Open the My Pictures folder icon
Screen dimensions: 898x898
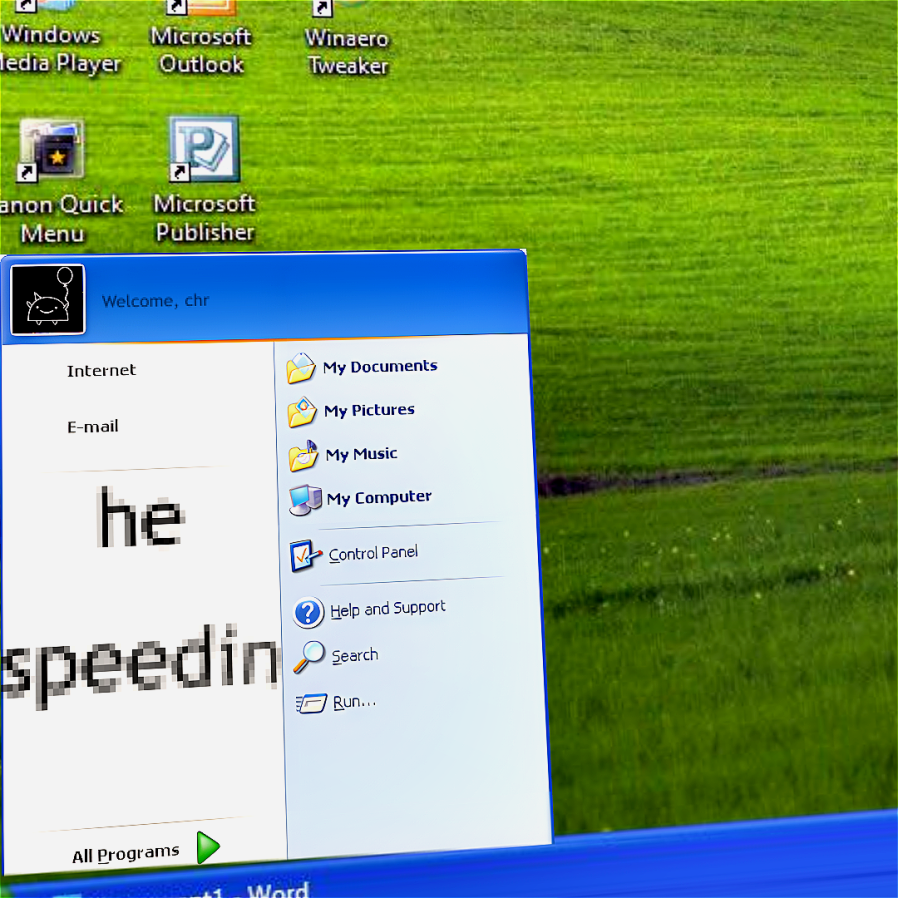click(x=302, y=412)
